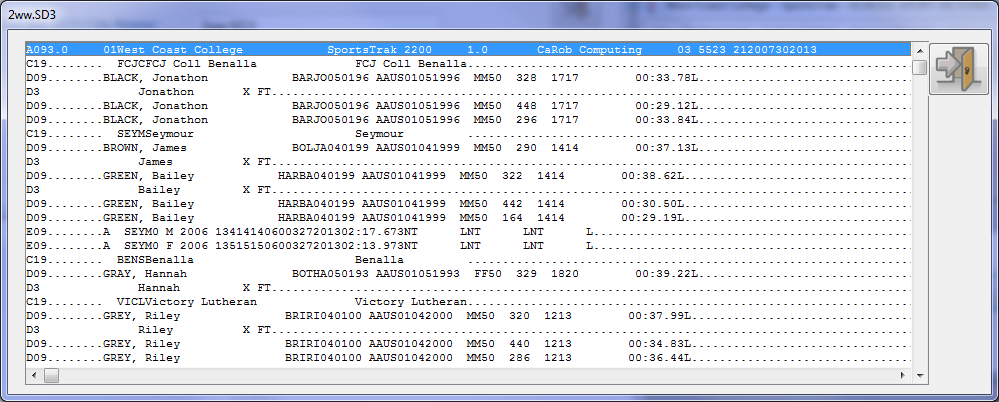This screenshot has height=402, width=999.
Task: Select the D3 Bailey X FT row
Action: coord(468,190)
